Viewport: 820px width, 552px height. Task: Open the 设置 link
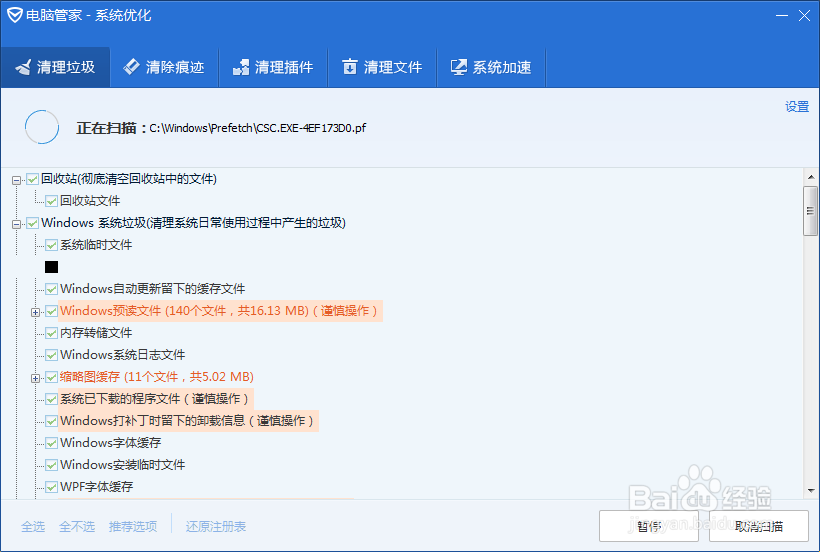tap(797, 107)
